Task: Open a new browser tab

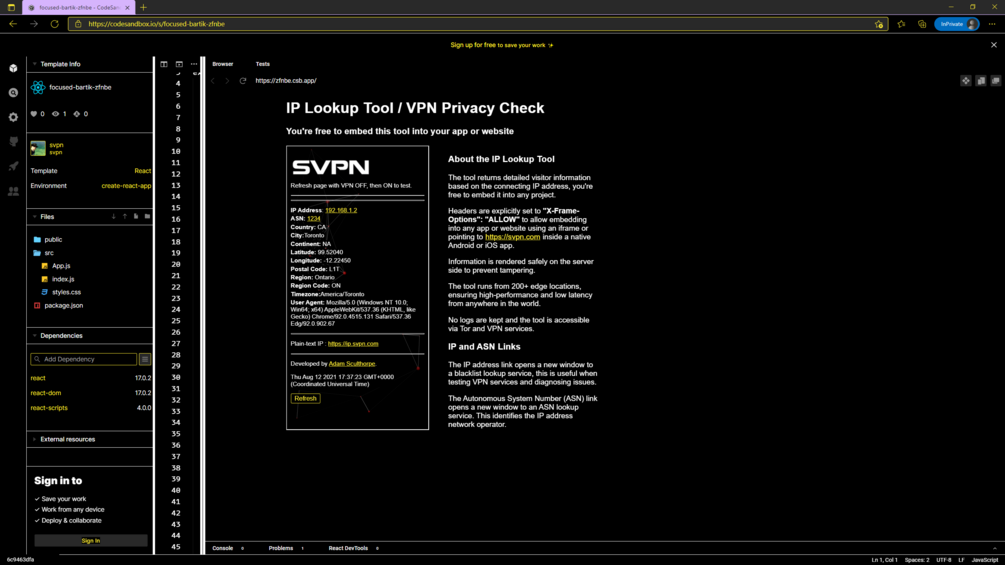Action: click(x=144, y=8)
